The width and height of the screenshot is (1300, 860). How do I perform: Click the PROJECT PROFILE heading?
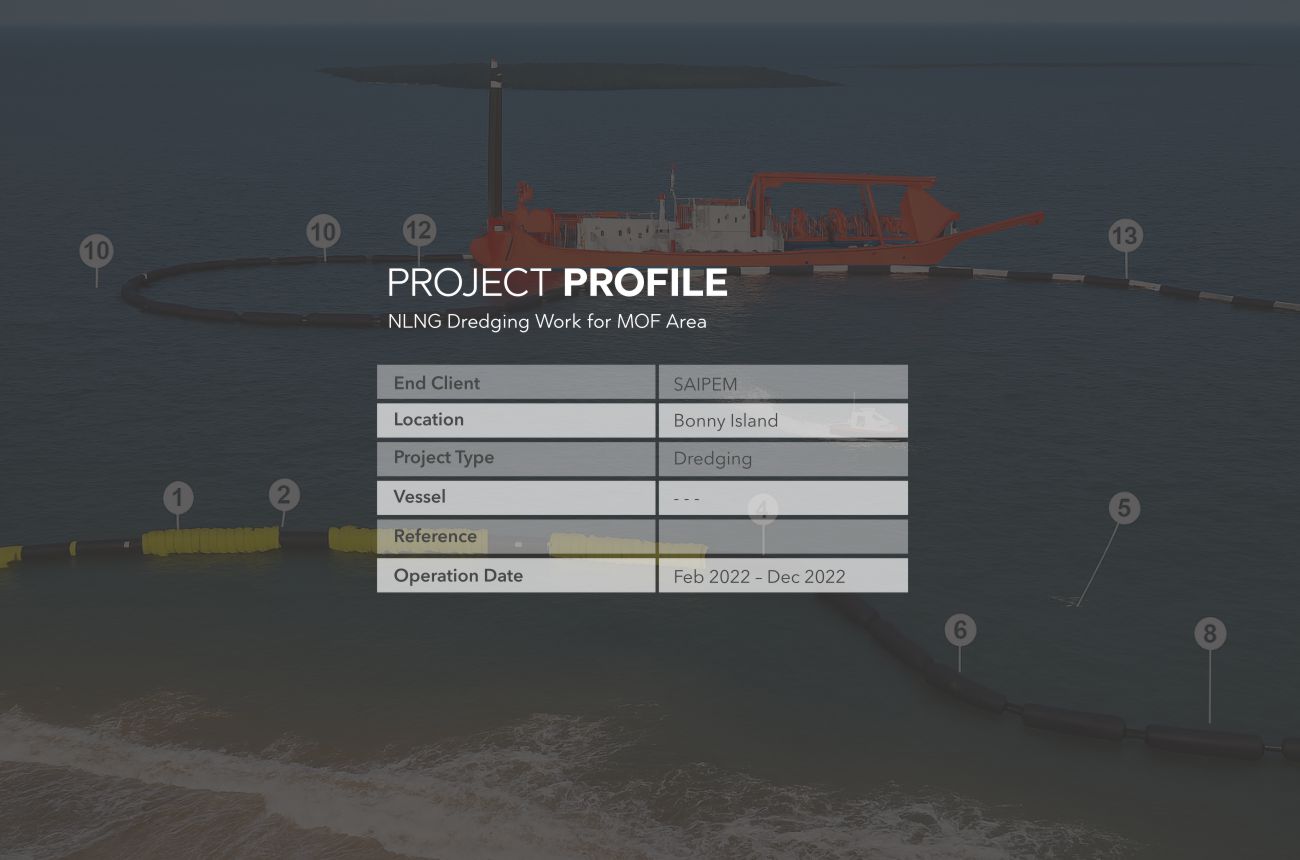(x=557, y=283)
